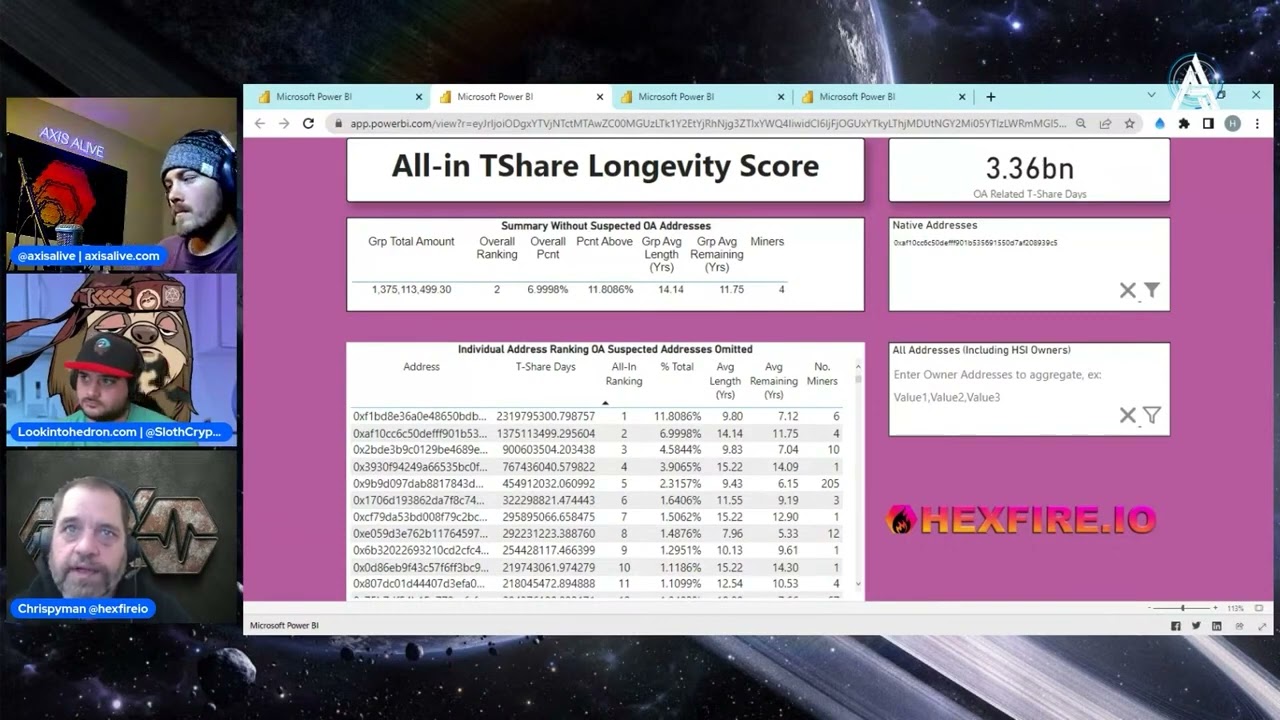The width and height of the screenshot is (1280, 720).
Task: Sort by No. Miners column header
Action: (822, 373)
